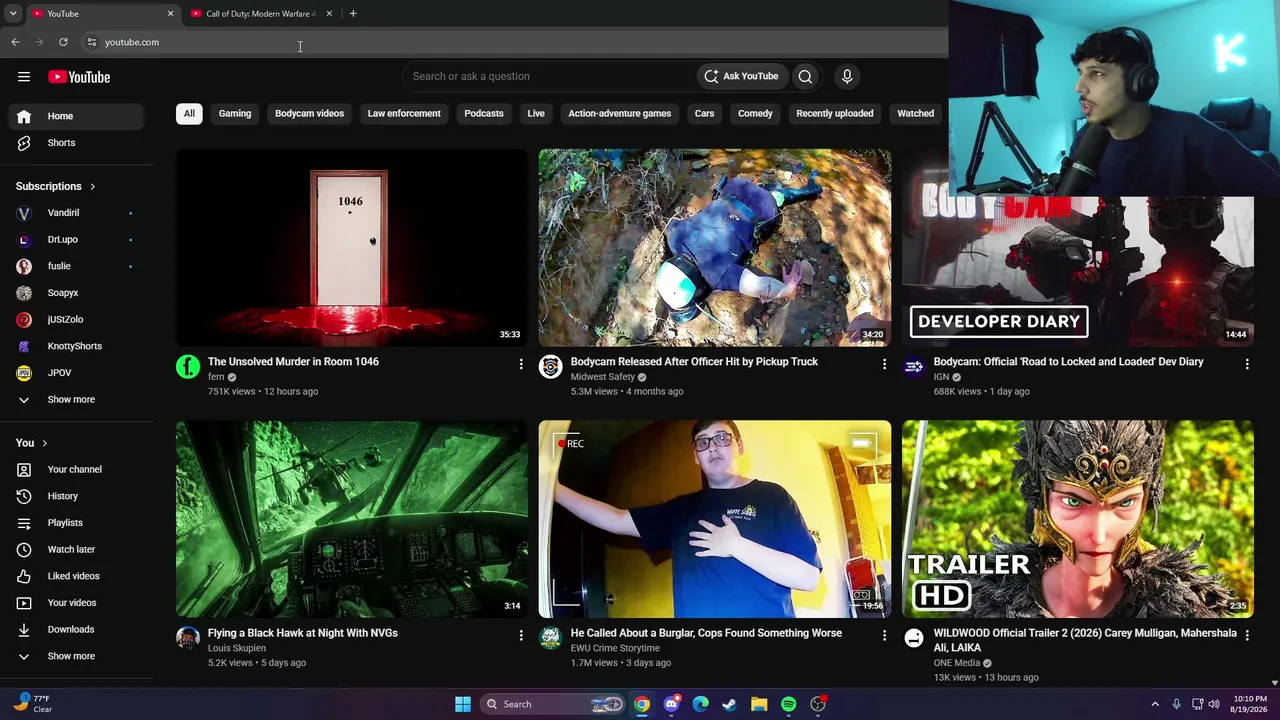
Task: View site information icon in address bar
Action: (91, 42)
